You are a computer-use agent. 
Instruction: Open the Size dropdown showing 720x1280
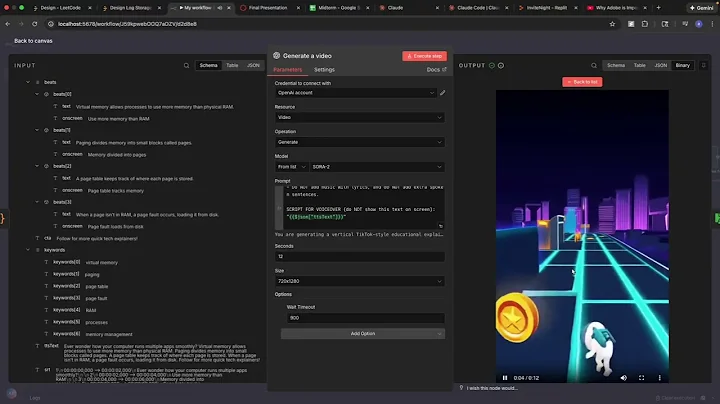click(x=360, y=281)
